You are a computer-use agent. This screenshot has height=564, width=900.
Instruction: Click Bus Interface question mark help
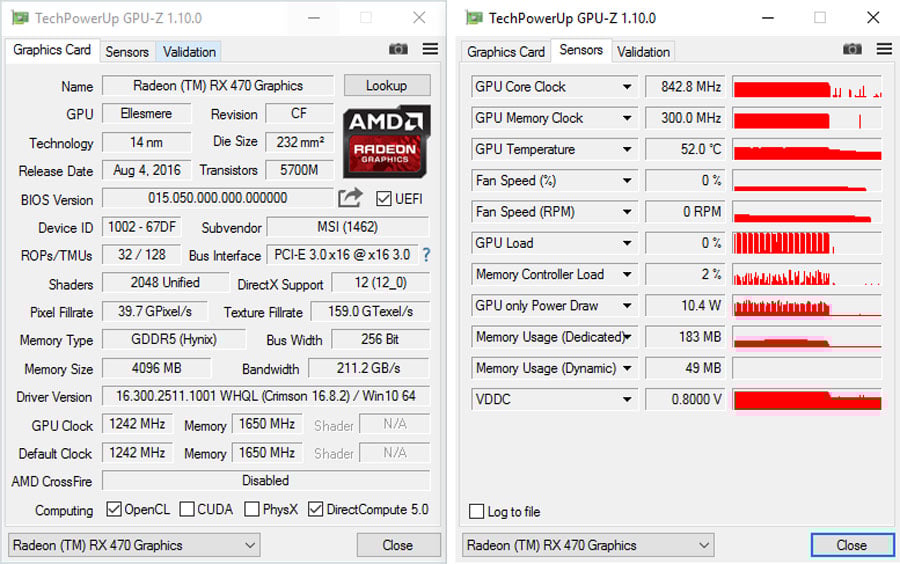(426, 255)
